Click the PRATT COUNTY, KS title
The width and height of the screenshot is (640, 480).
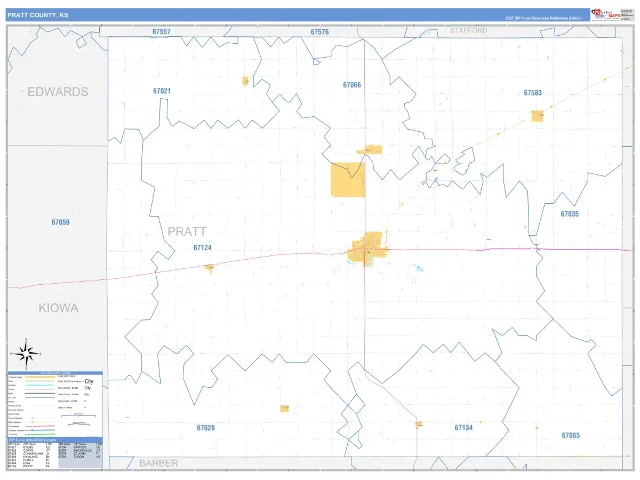[38, 15]
